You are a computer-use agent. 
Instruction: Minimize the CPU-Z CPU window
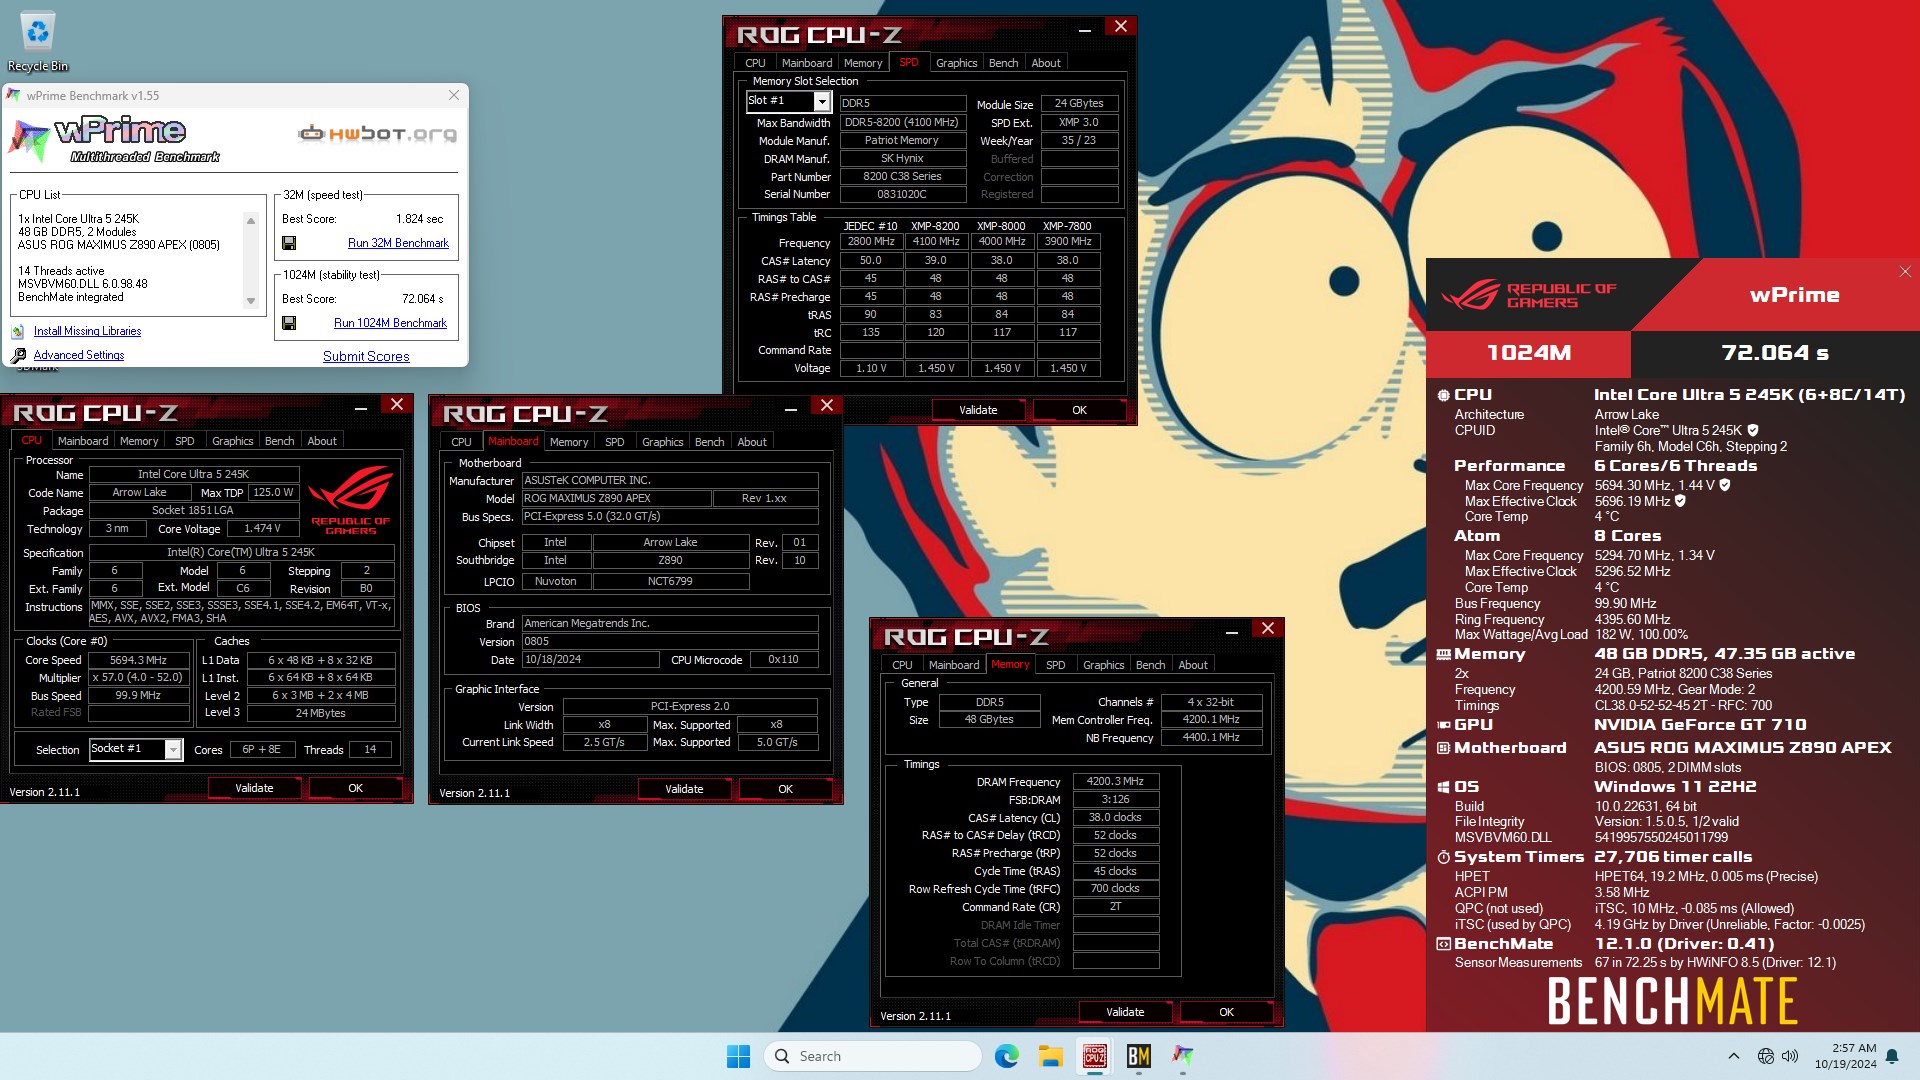[361, 408]
